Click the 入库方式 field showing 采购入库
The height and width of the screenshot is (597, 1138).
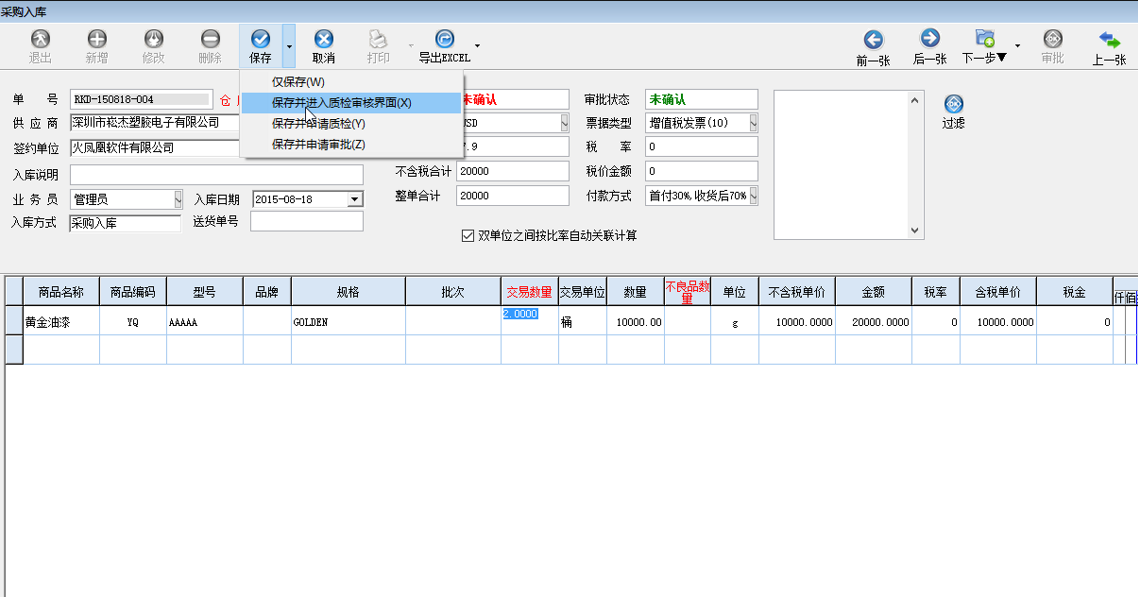(125, 223)
